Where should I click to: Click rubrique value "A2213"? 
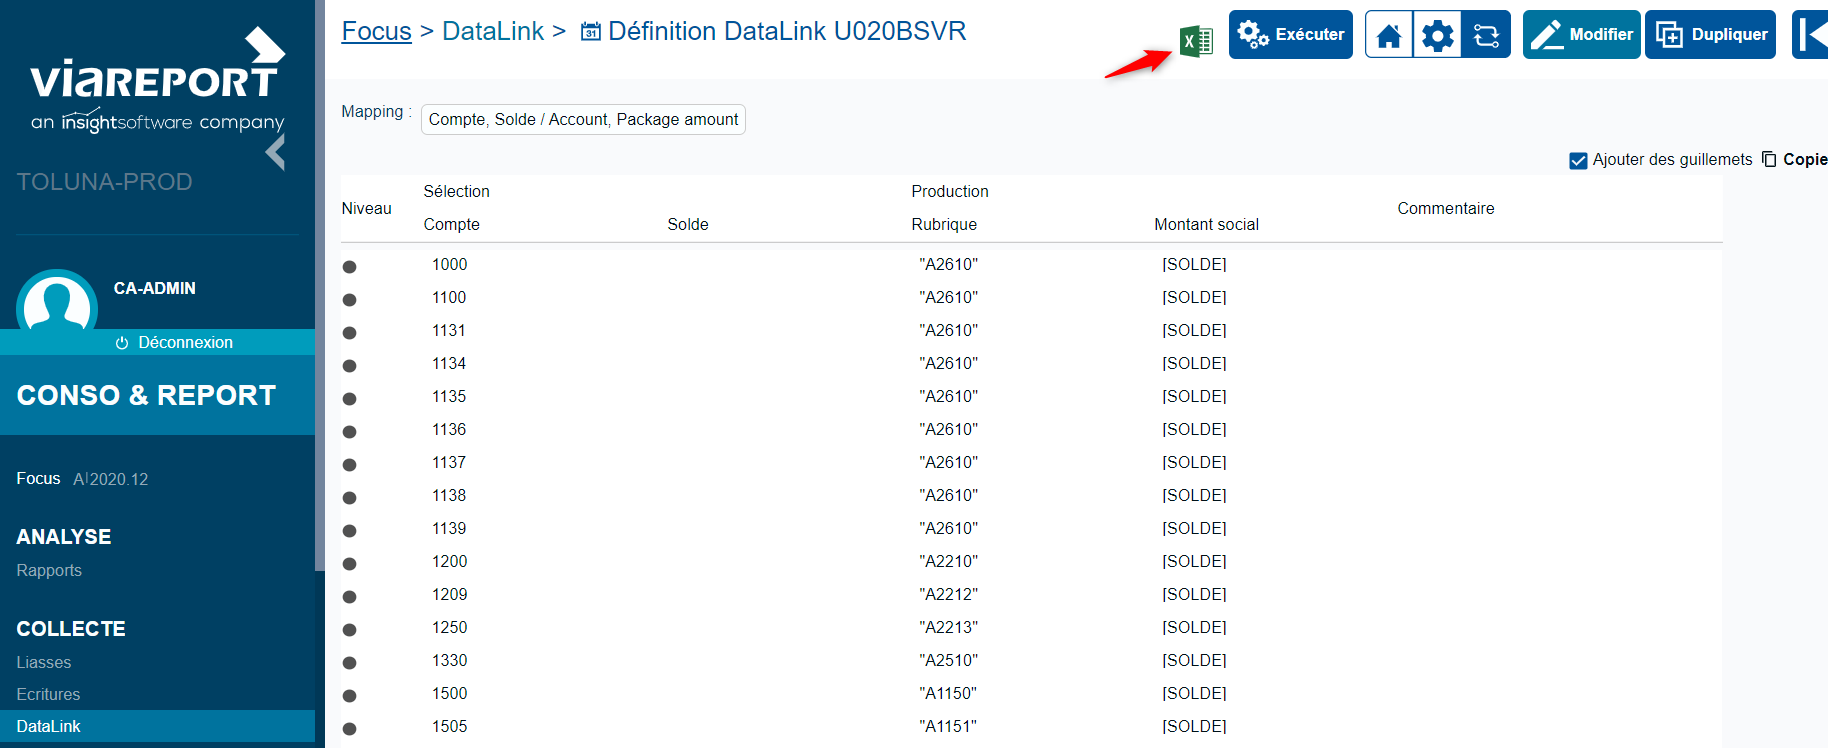949,627
